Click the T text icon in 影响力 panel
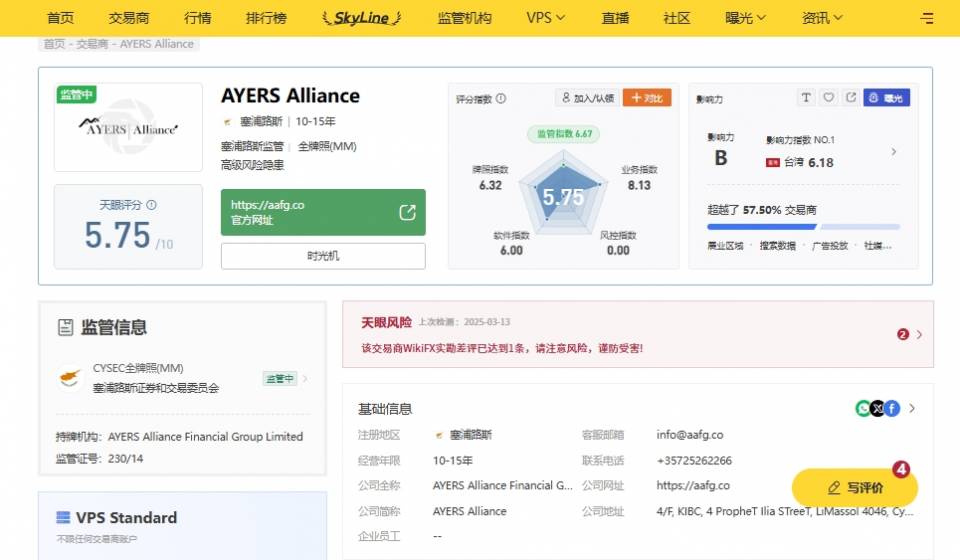Image resolution: width=960 pixels, height=560 pixels. (x=806, y=97)
